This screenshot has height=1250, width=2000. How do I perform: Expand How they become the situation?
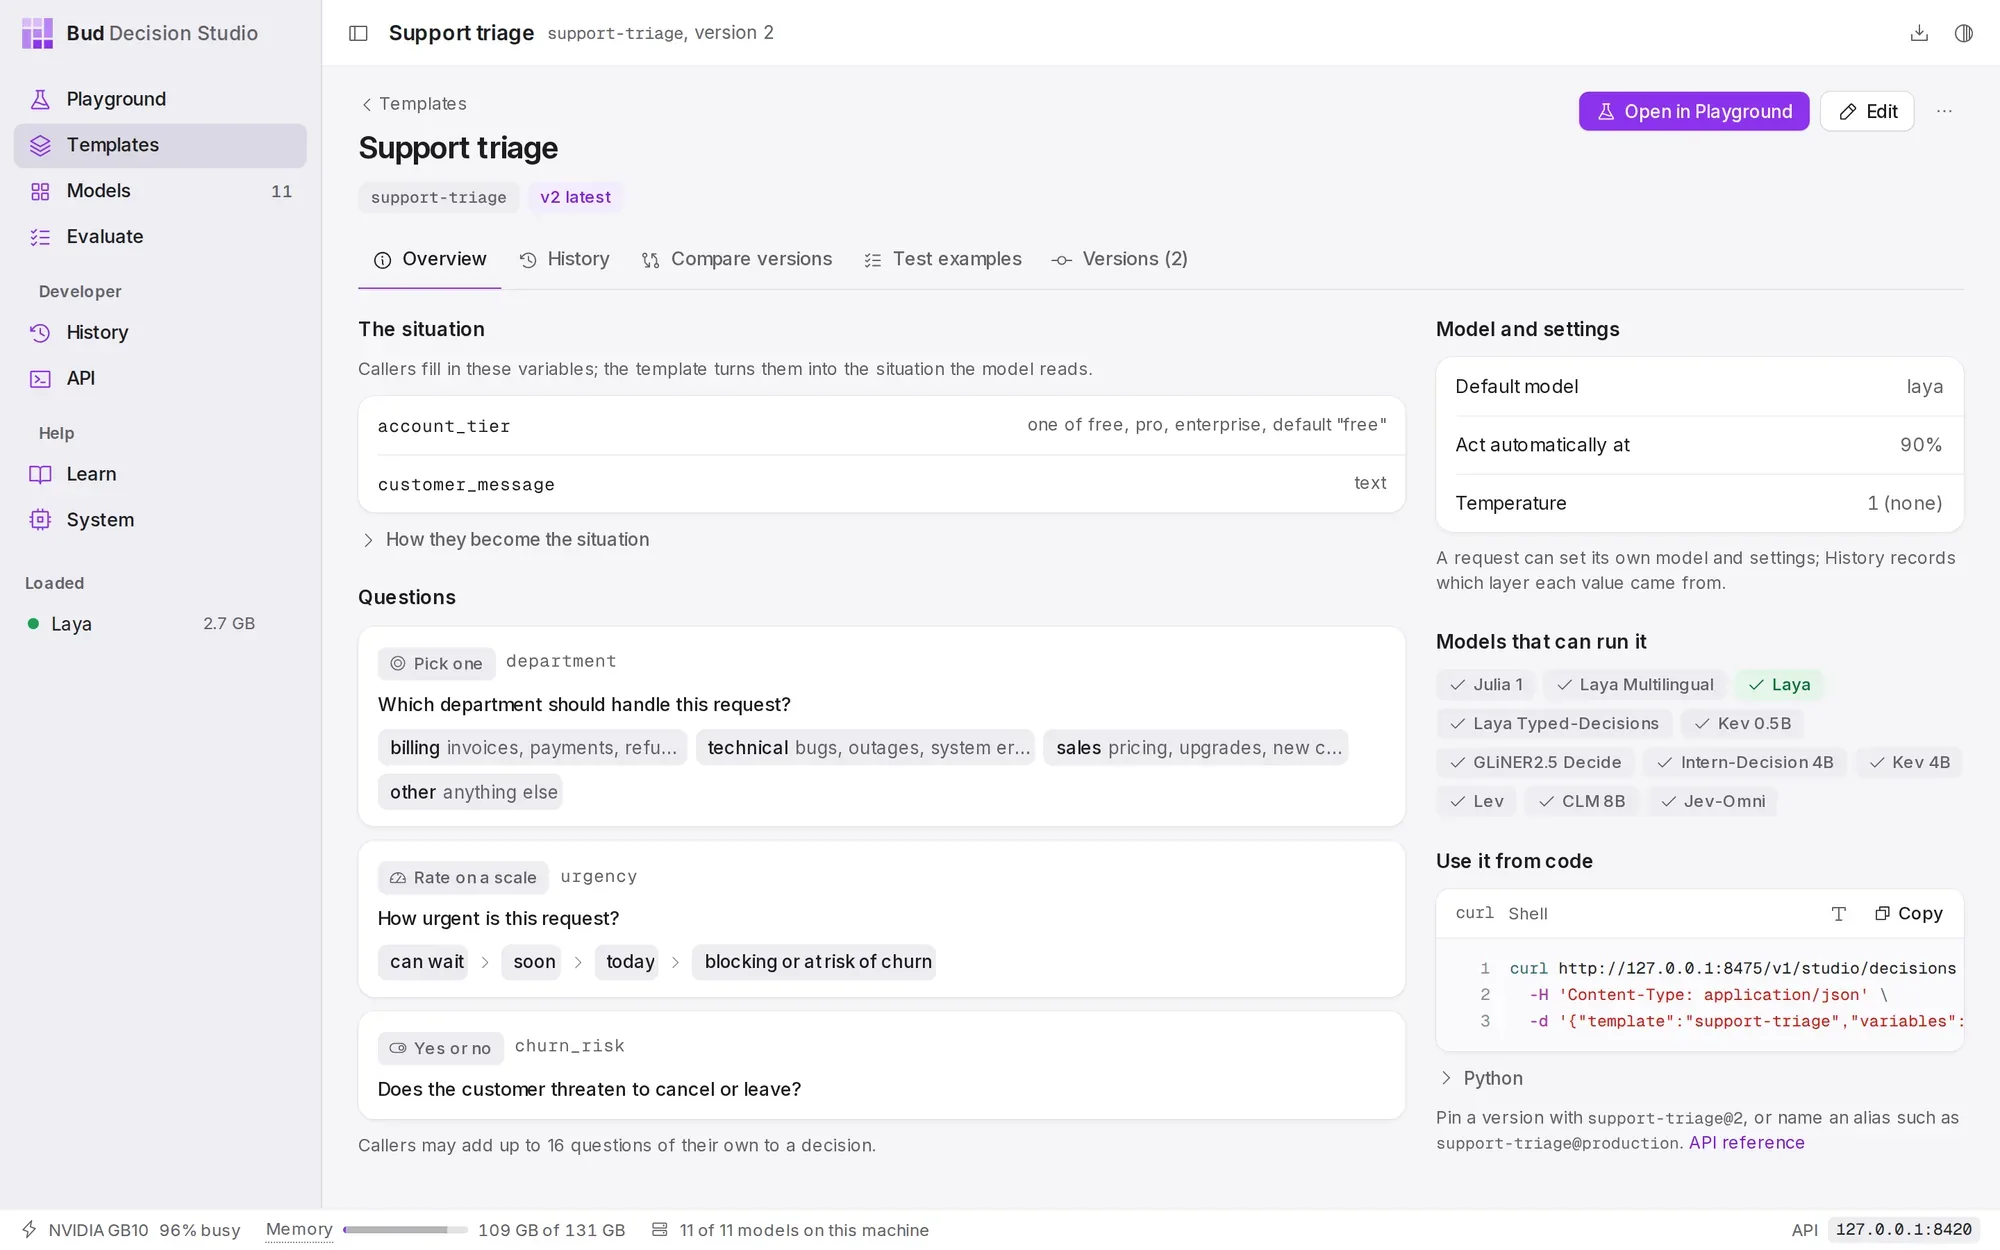click(x=505, y=540)
